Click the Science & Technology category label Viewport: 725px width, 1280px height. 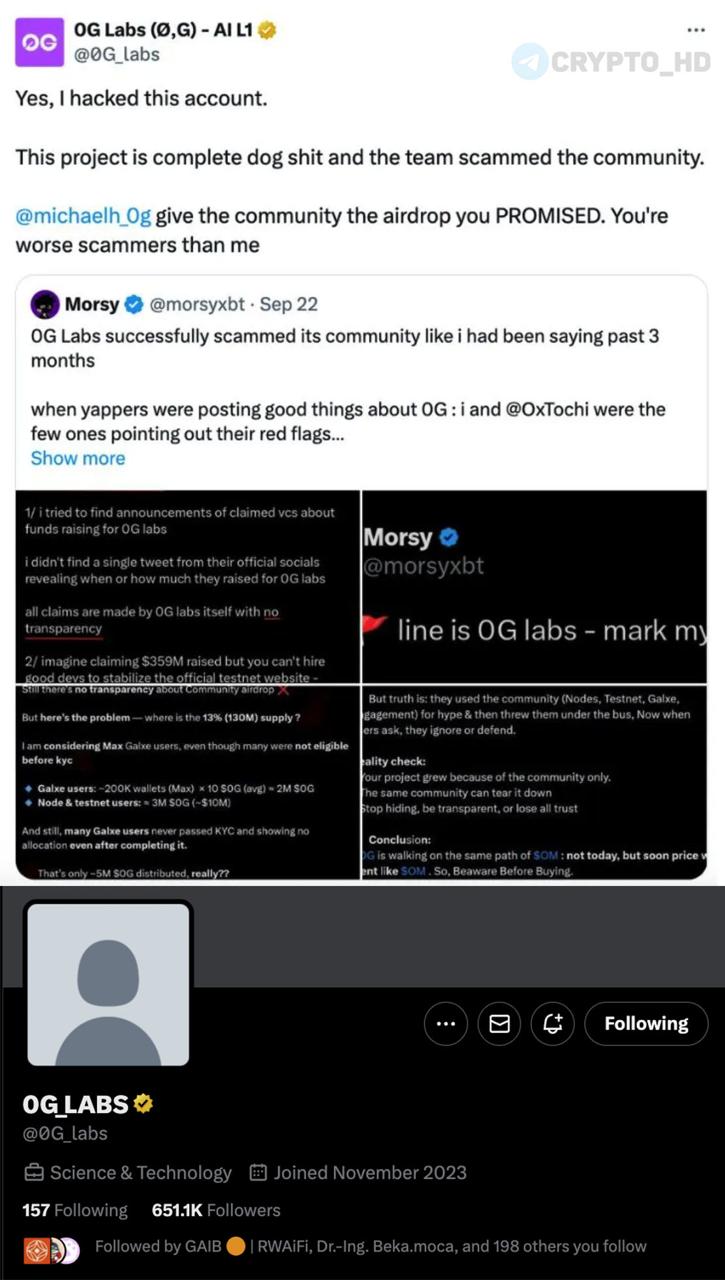click(x=140, y=1172)
